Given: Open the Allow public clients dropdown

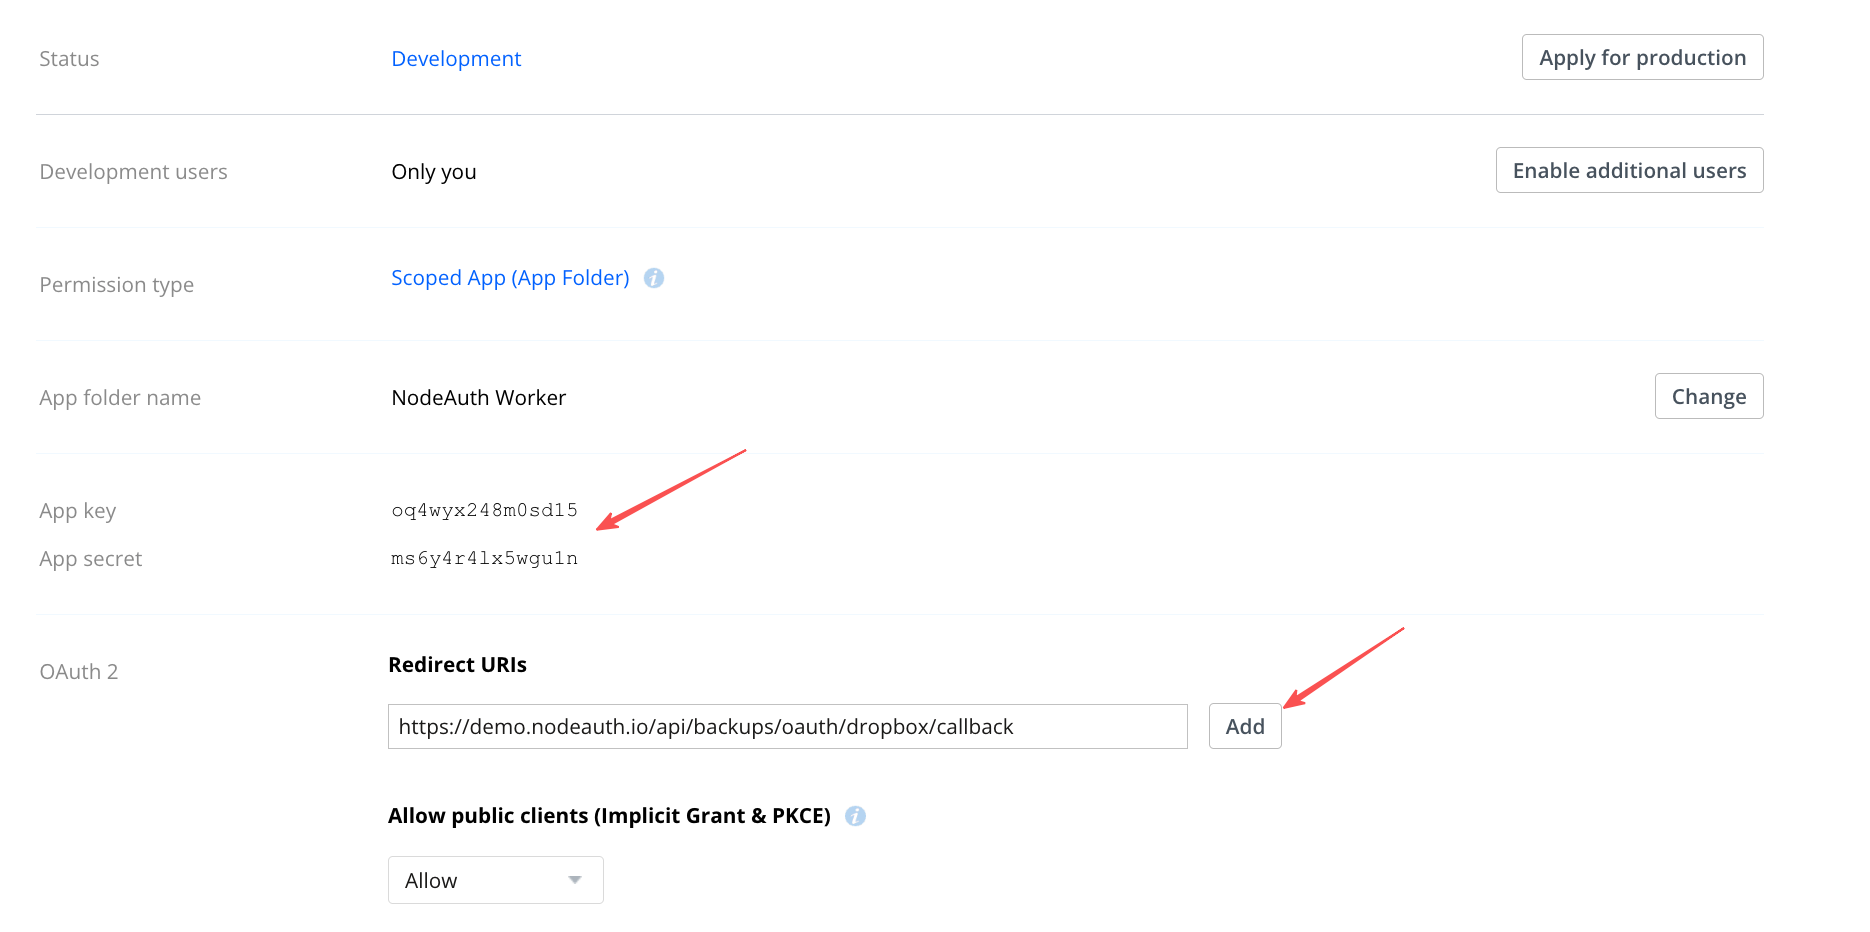Looking at the screenshot, I should (x=495, y=880).
